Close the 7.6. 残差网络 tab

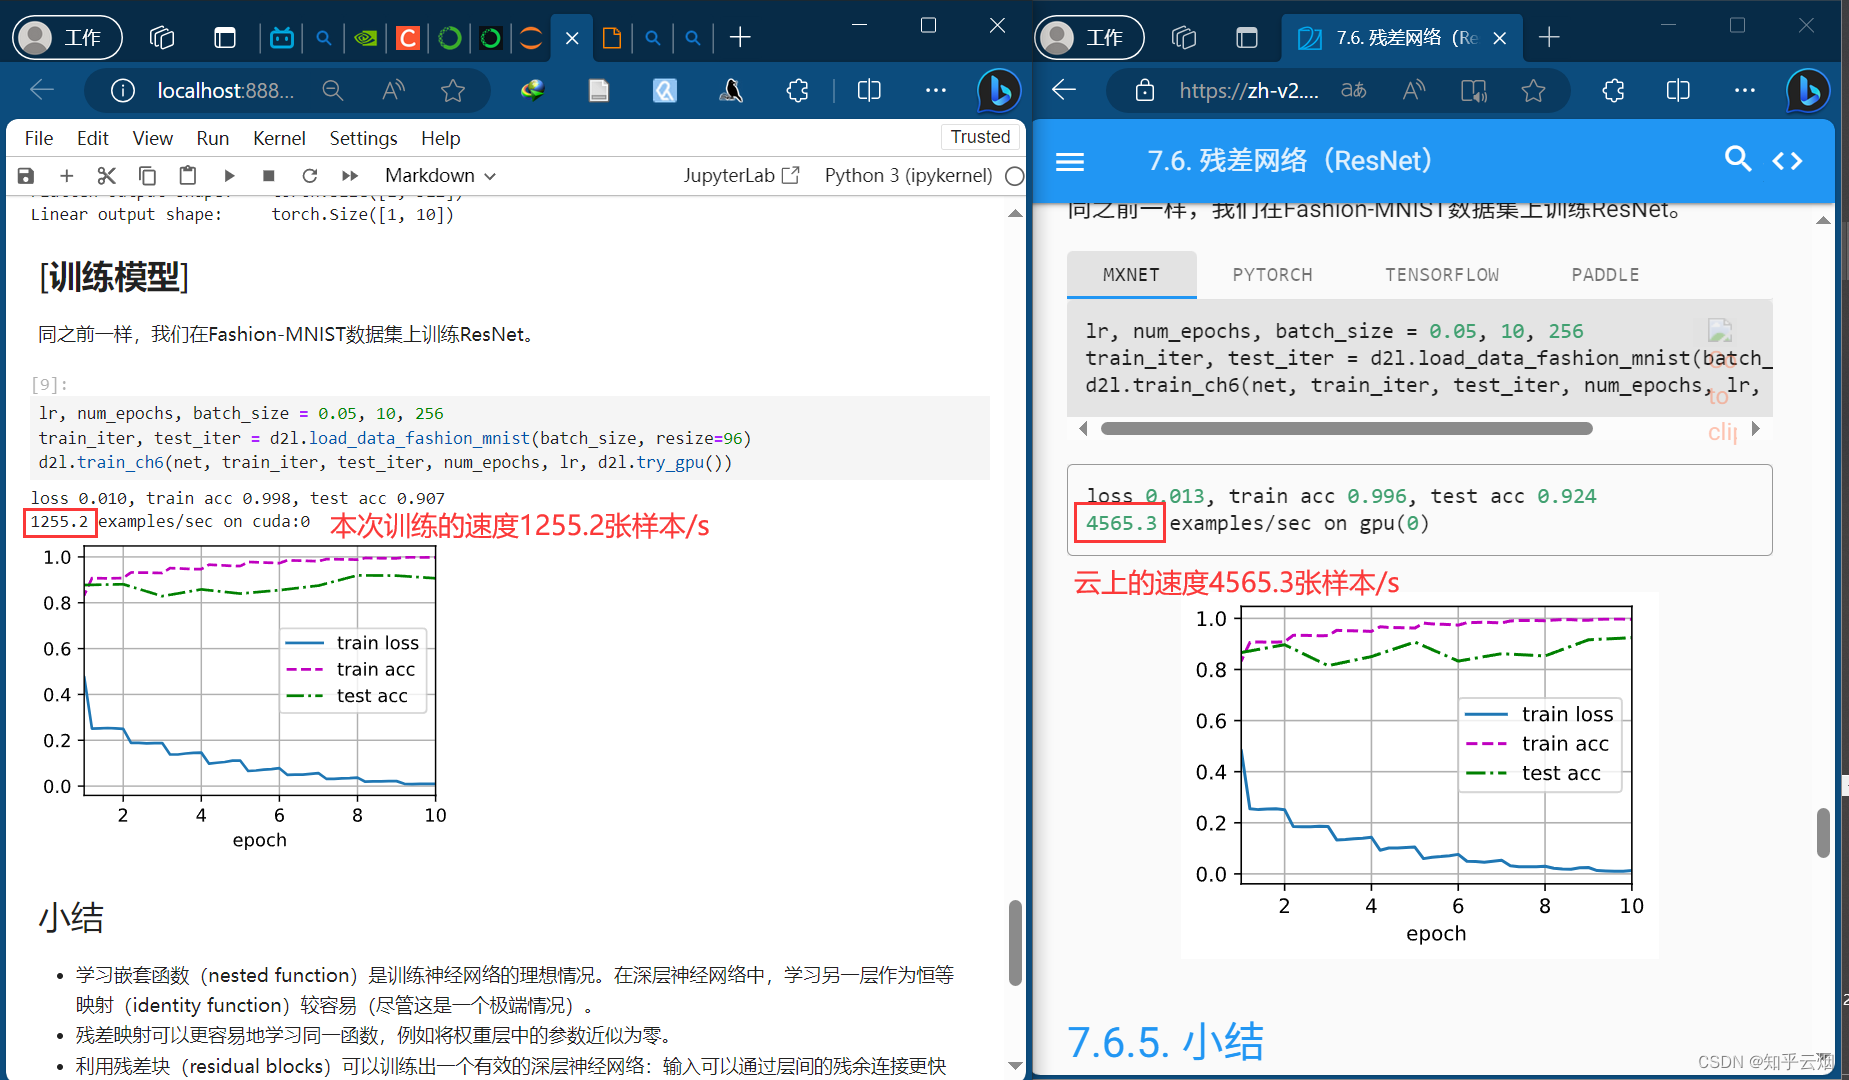pos(1500,38)
